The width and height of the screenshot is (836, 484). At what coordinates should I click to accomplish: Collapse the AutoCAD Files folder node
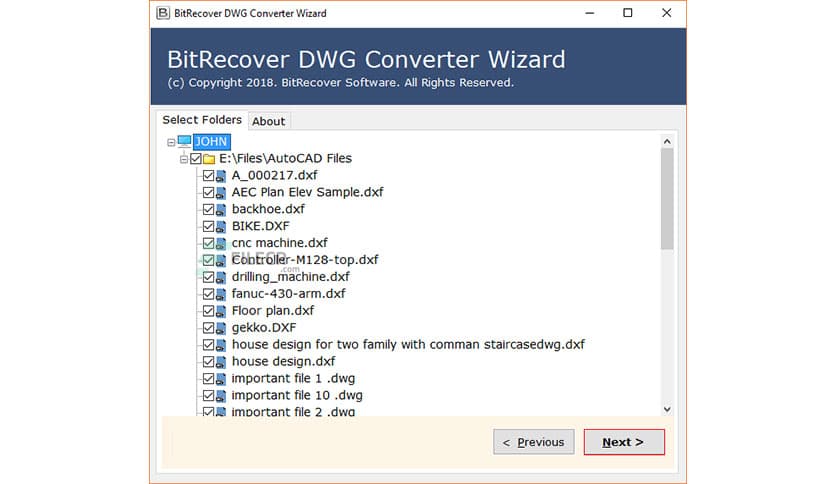(x=183, y=159)
